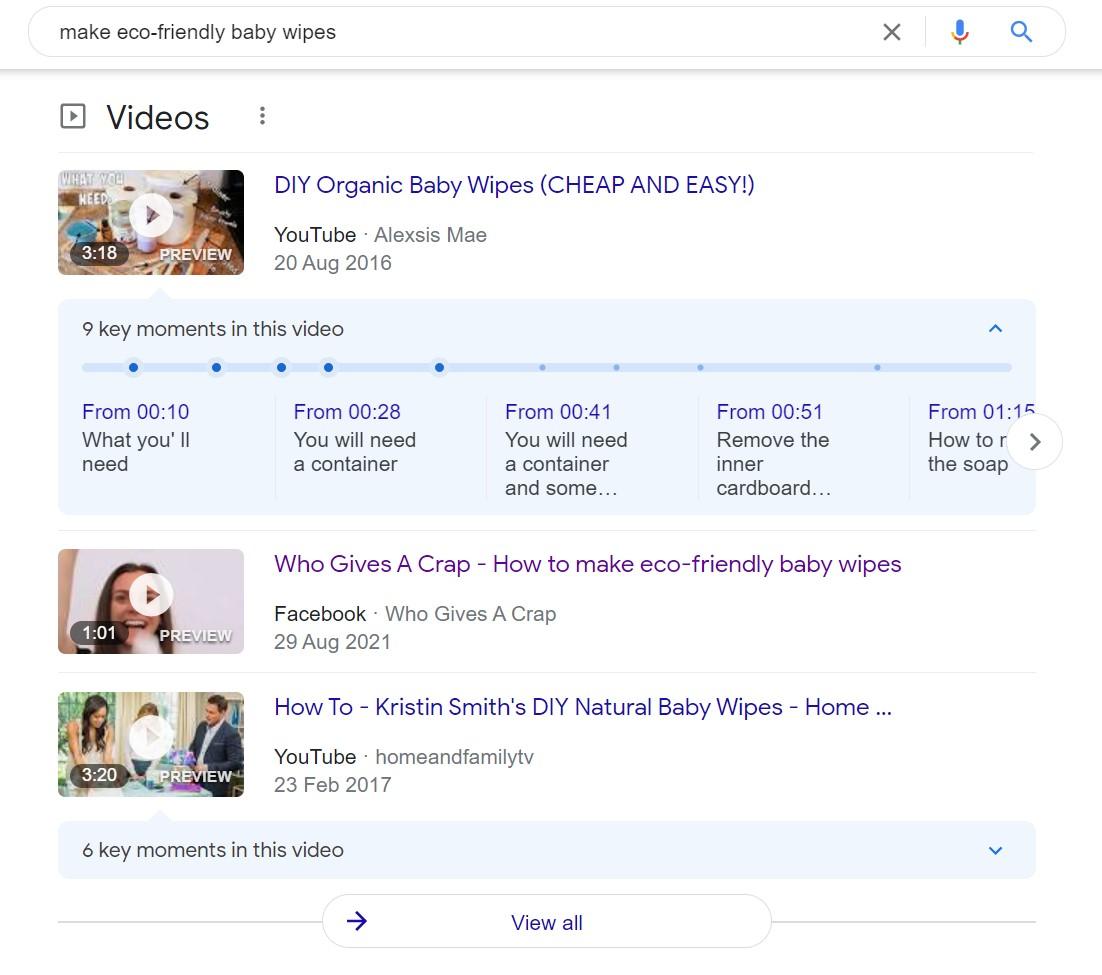Select the last small dot on the key moments timeline

(x=877, y=367)
